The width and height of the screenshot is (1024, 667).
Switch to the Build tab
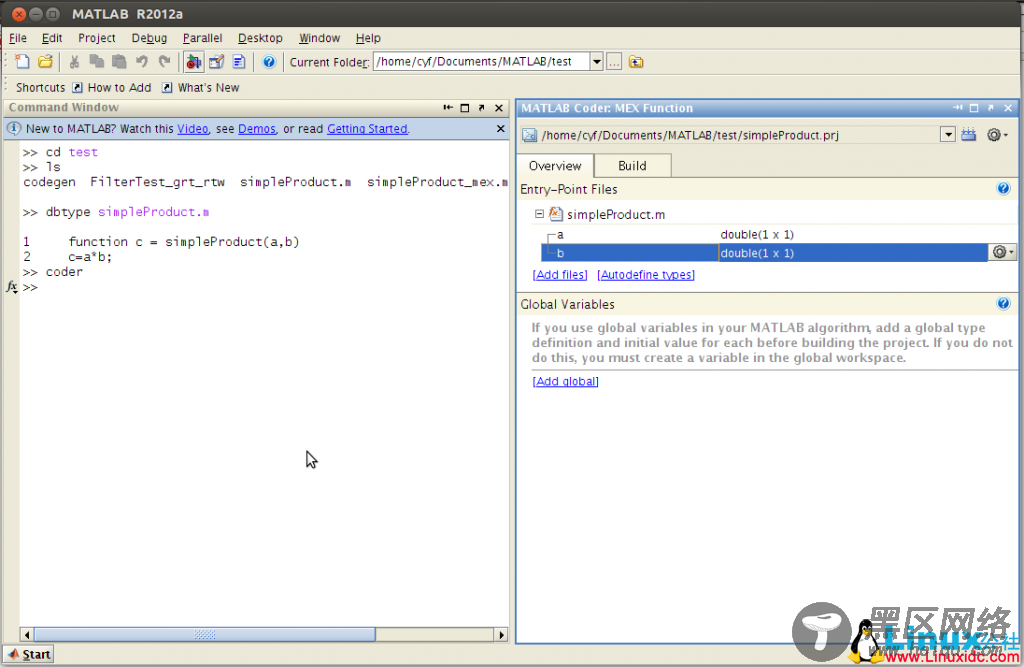tap(632, 166)
